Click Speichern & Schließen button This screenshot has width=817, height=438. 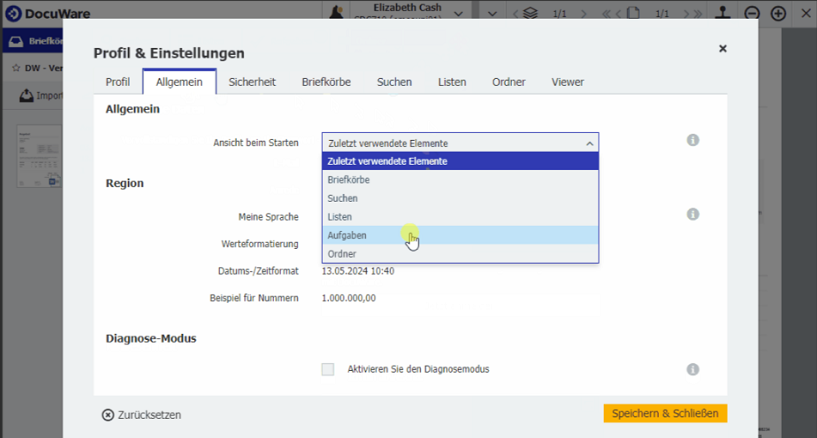[665, 414]
